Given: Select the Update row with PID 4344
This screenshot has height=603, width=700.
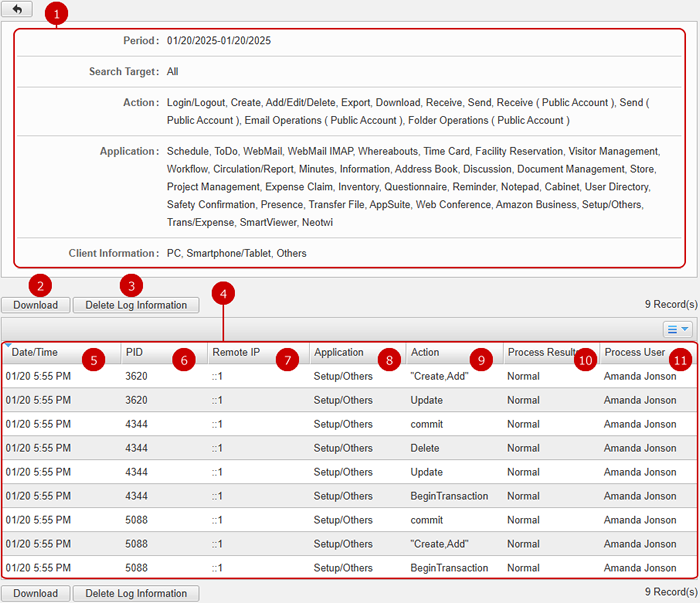Looking at the screenshot, I should (350, 472).
